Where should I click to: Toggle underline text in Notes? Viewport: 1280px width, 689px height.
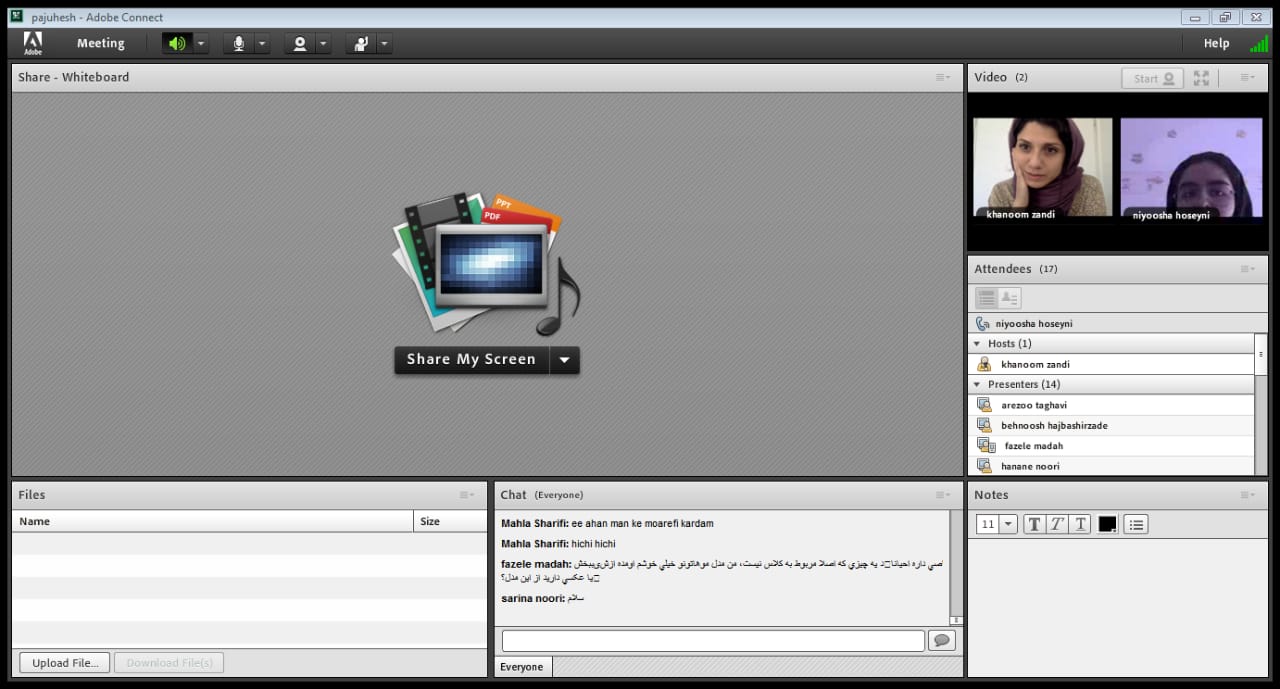(x=1080, y=524)
